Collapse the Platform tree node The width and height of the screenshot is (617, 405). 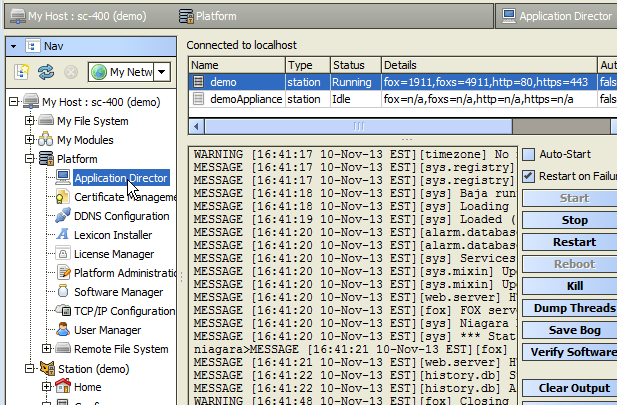30,159
